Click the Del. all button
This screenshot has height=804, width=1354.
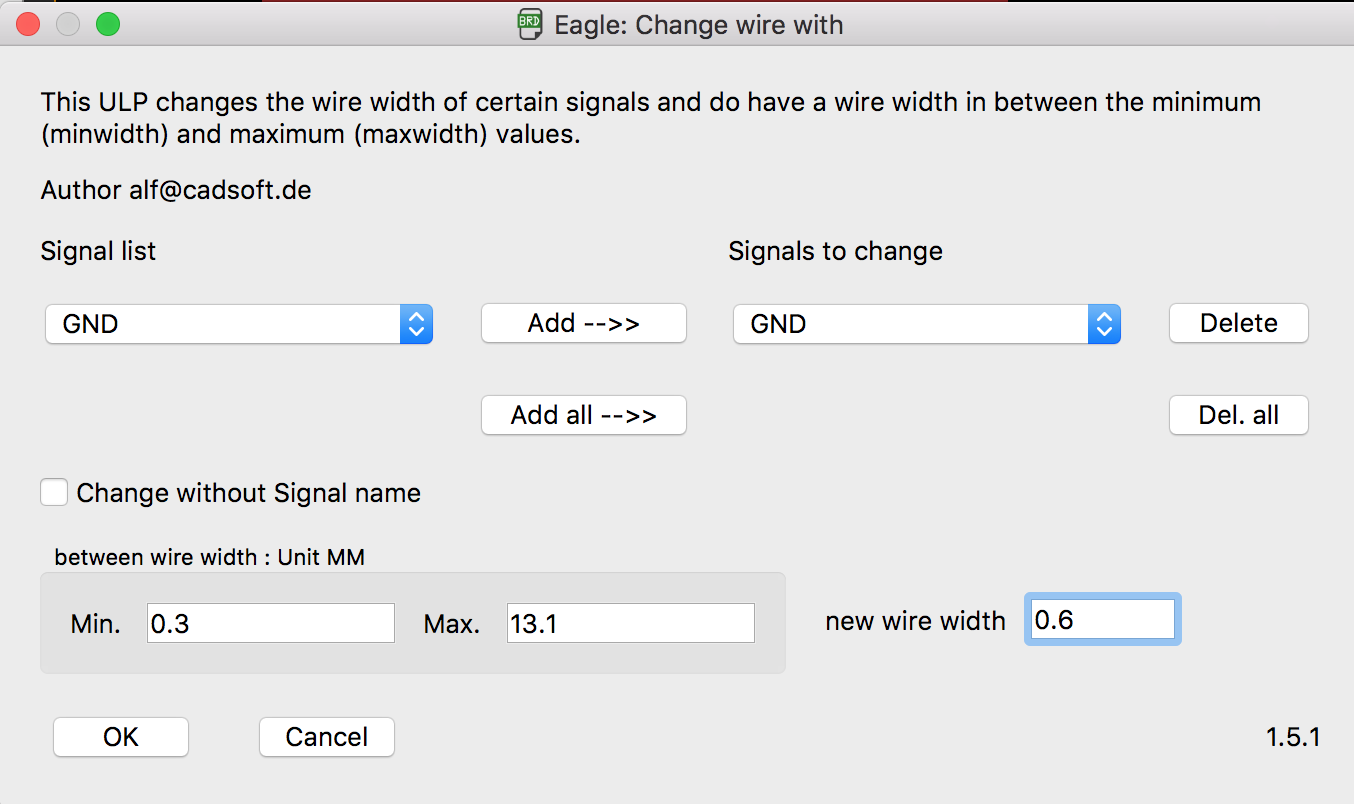pyautogui.click(x=1238, y=415)
